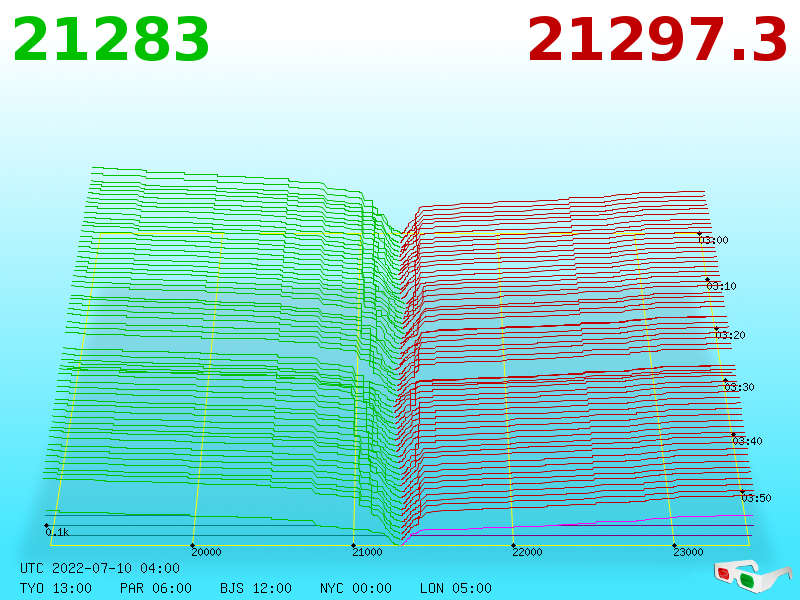Viewport: 800px width, 600px height.
Task: Click the TYO 13:00 clock
Action: click(56, 588)
